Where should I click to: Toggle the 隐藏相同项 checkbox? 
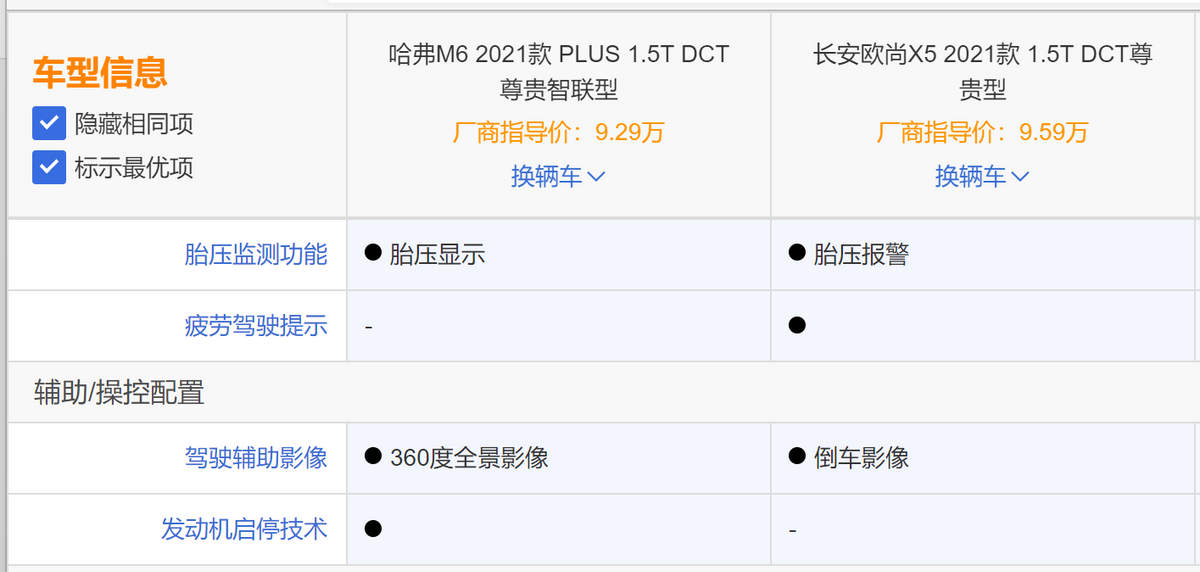(x=49, y=124)
